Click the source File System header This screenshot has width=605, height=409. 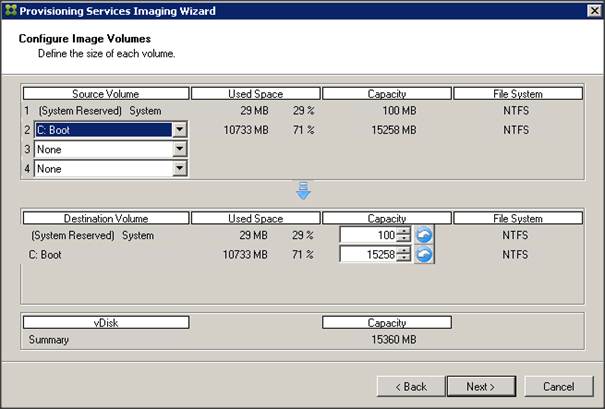518,93
